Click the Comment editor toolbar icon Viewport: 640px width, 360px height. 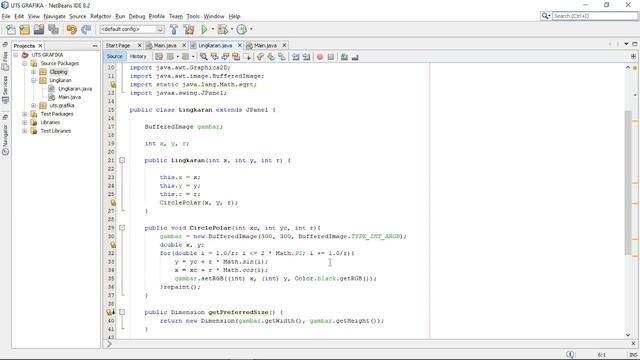[x=344, y=57]
